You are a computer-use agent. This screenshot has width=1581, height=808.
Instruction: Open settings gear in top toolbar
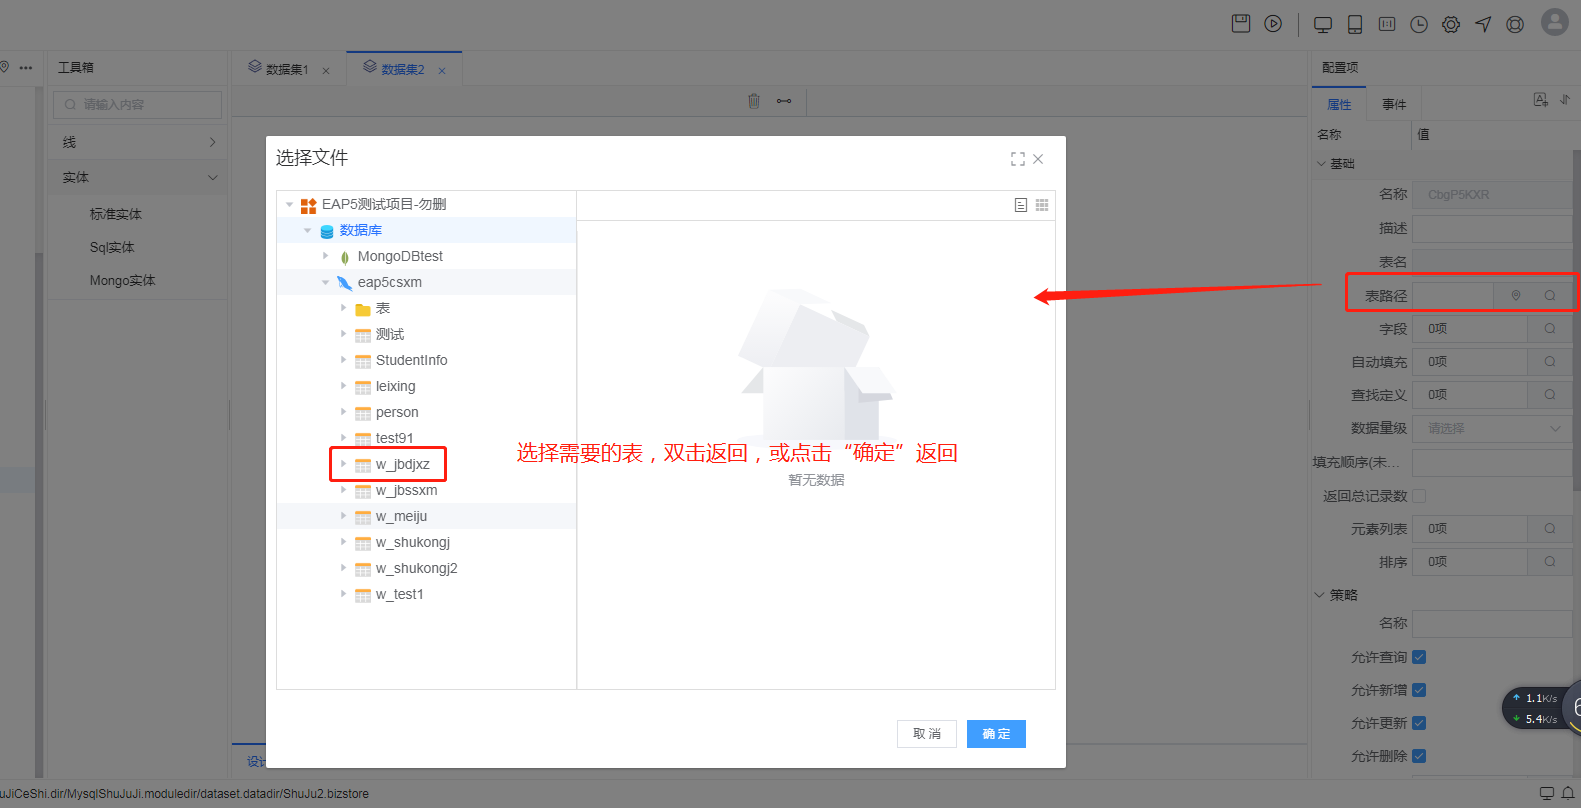(1451, 25)
